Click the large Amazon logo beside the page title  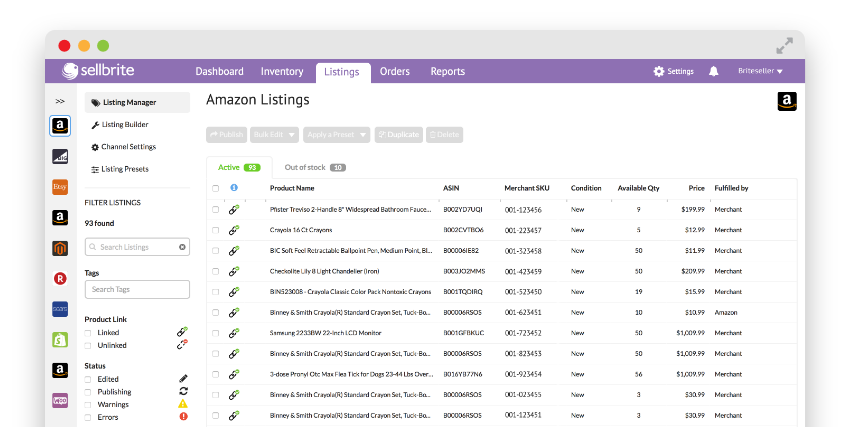(787, 101)
